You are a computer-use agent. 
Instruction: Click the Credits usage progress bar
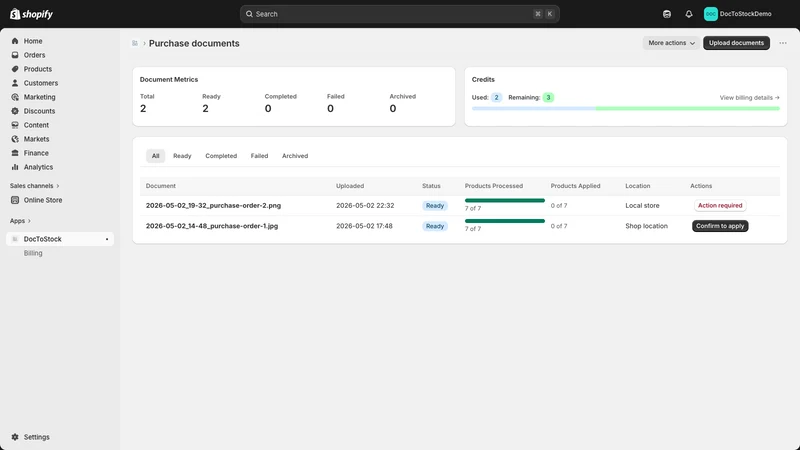[626, 108]
